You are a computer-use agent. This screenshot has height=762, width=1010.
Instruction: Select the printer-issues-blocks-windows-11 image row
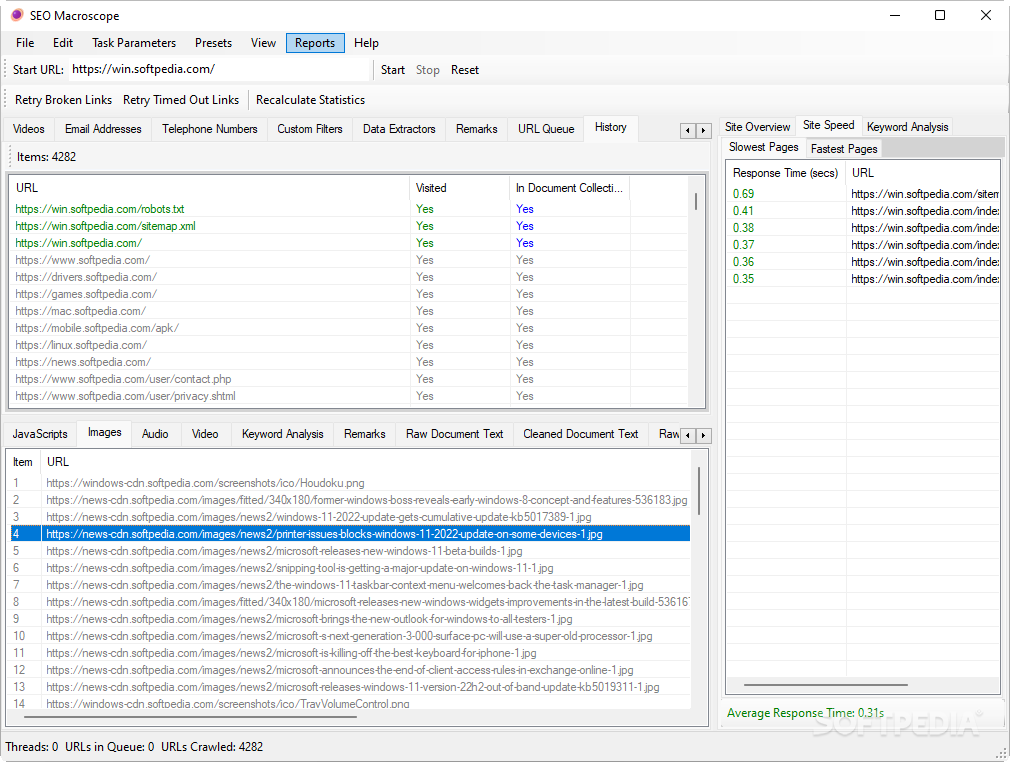351,534
